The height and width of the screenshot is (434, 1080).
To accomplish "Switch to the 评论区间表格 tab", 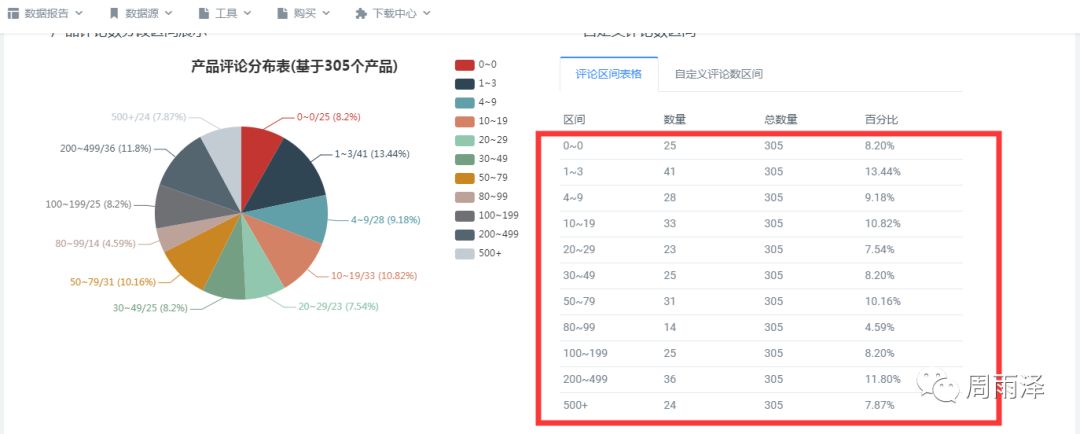I will pyautogui.click(x=609, y=74).
